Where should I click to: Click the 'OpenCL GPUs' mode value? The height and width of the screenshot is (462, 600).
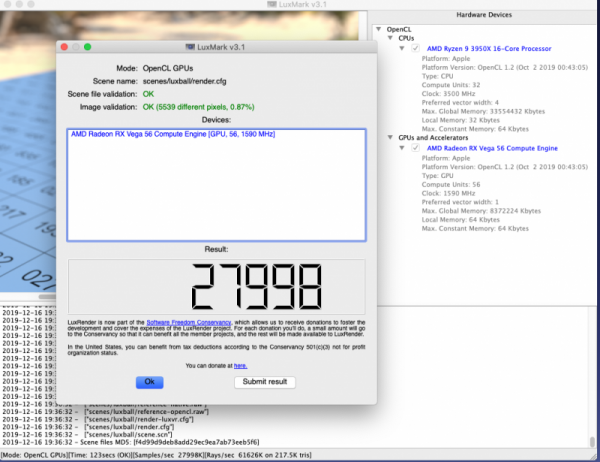tap(168, 69)
